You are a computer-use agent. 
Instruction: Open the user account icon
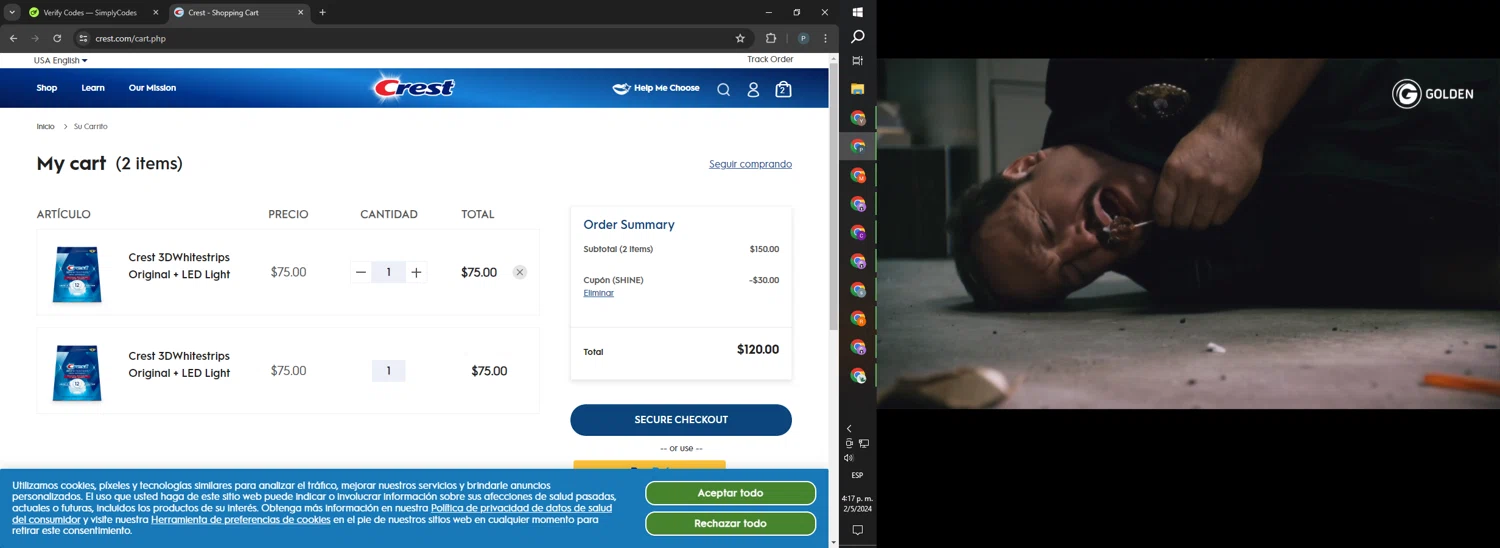pyautogui.click(x=753, y=89)
